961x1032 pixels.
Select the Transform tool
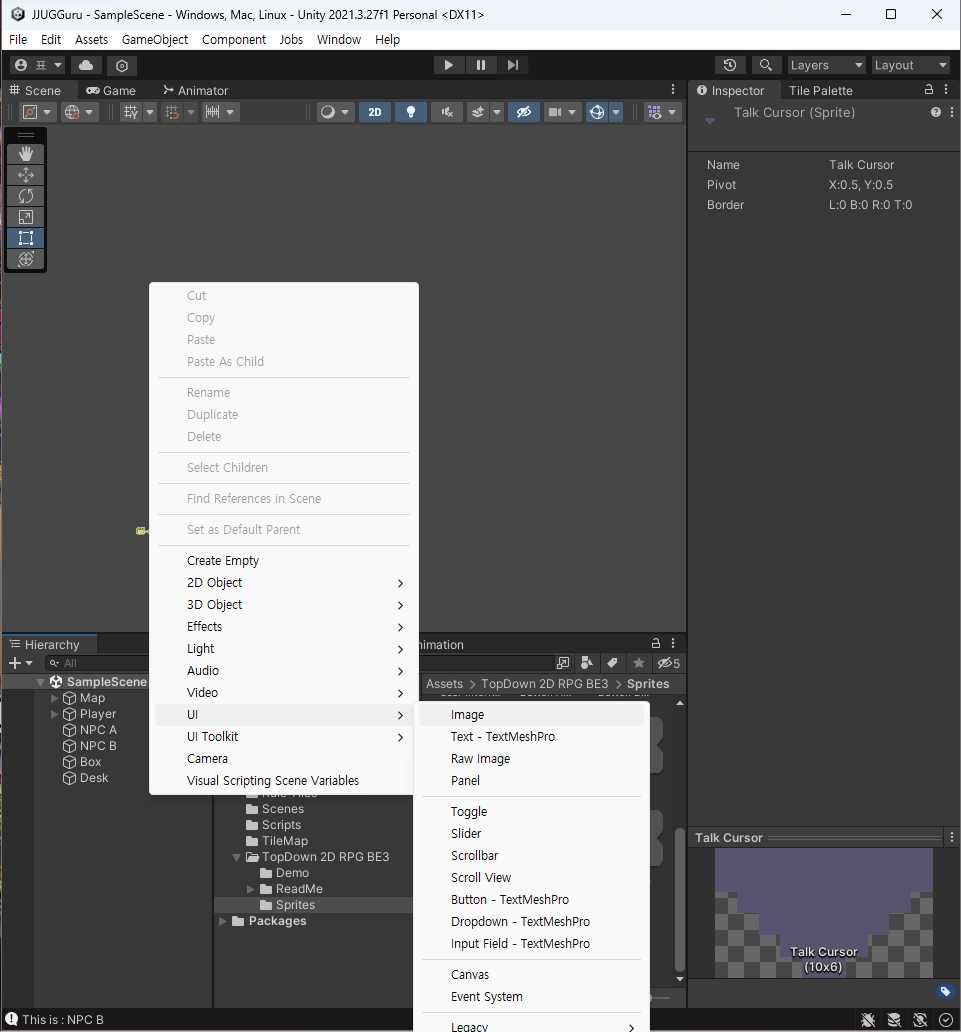point(26,259)
